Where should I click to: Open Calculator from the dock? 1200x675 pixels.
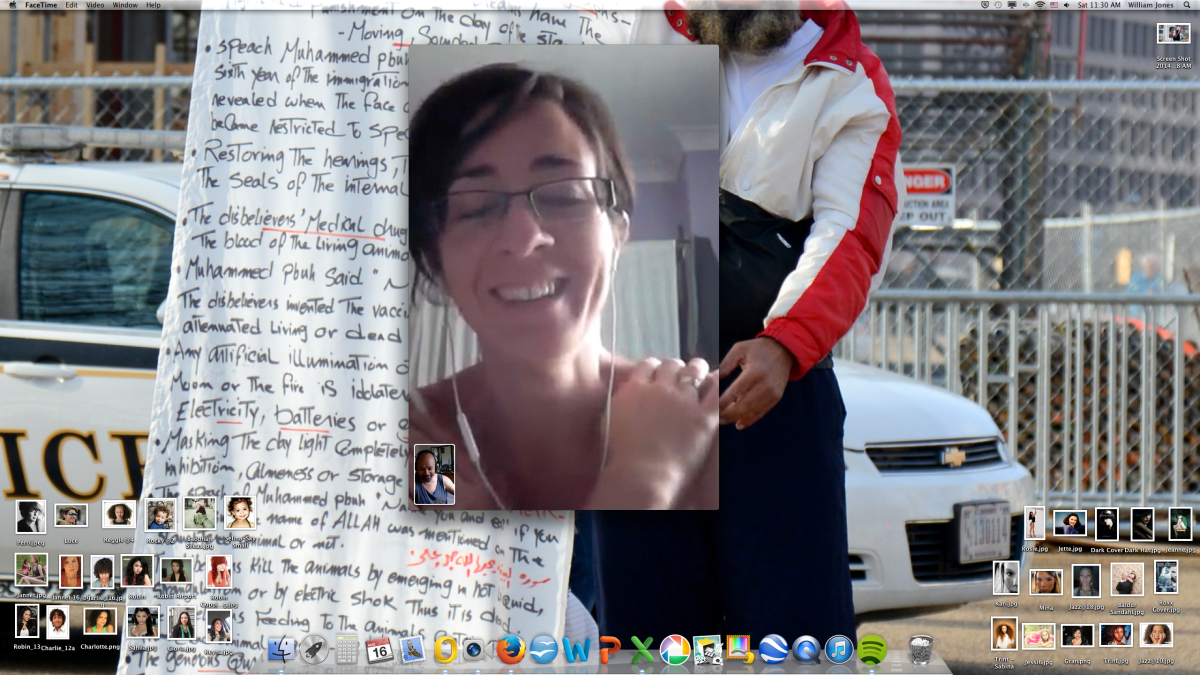pos(347,650)
